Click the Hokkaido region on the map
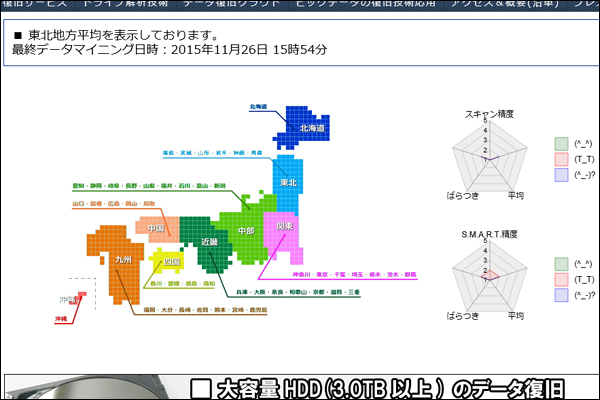This screenshot has height=400, width=600. 310,127
